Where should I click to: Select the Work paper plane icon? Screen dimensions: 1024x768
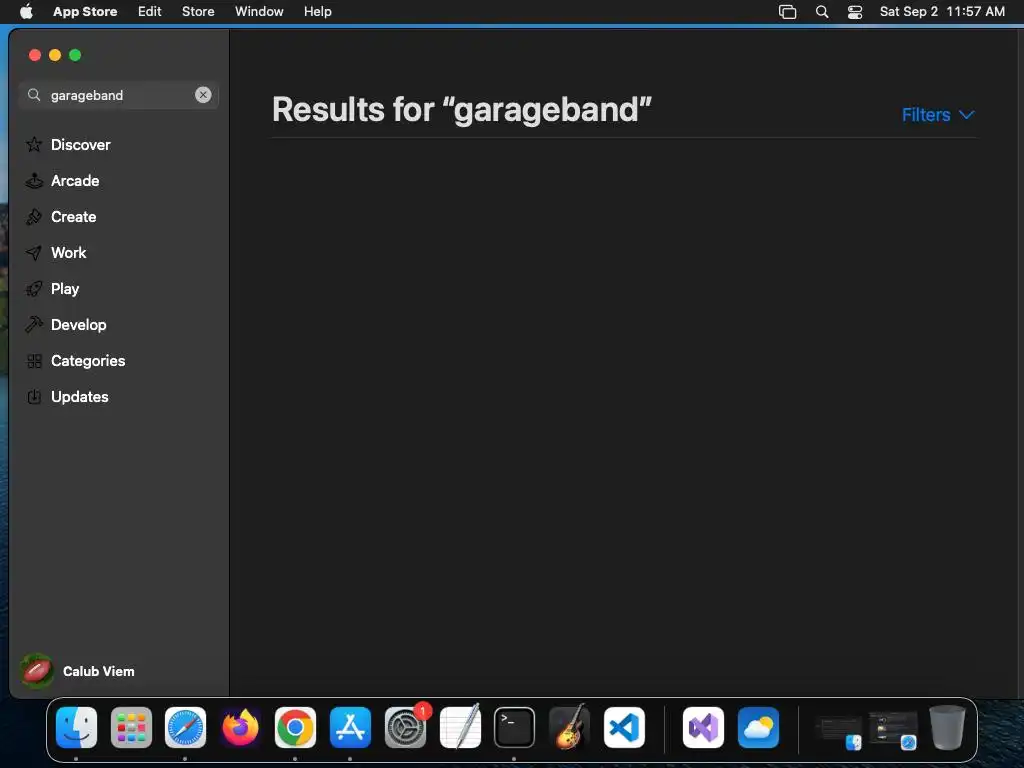(34, 253)
